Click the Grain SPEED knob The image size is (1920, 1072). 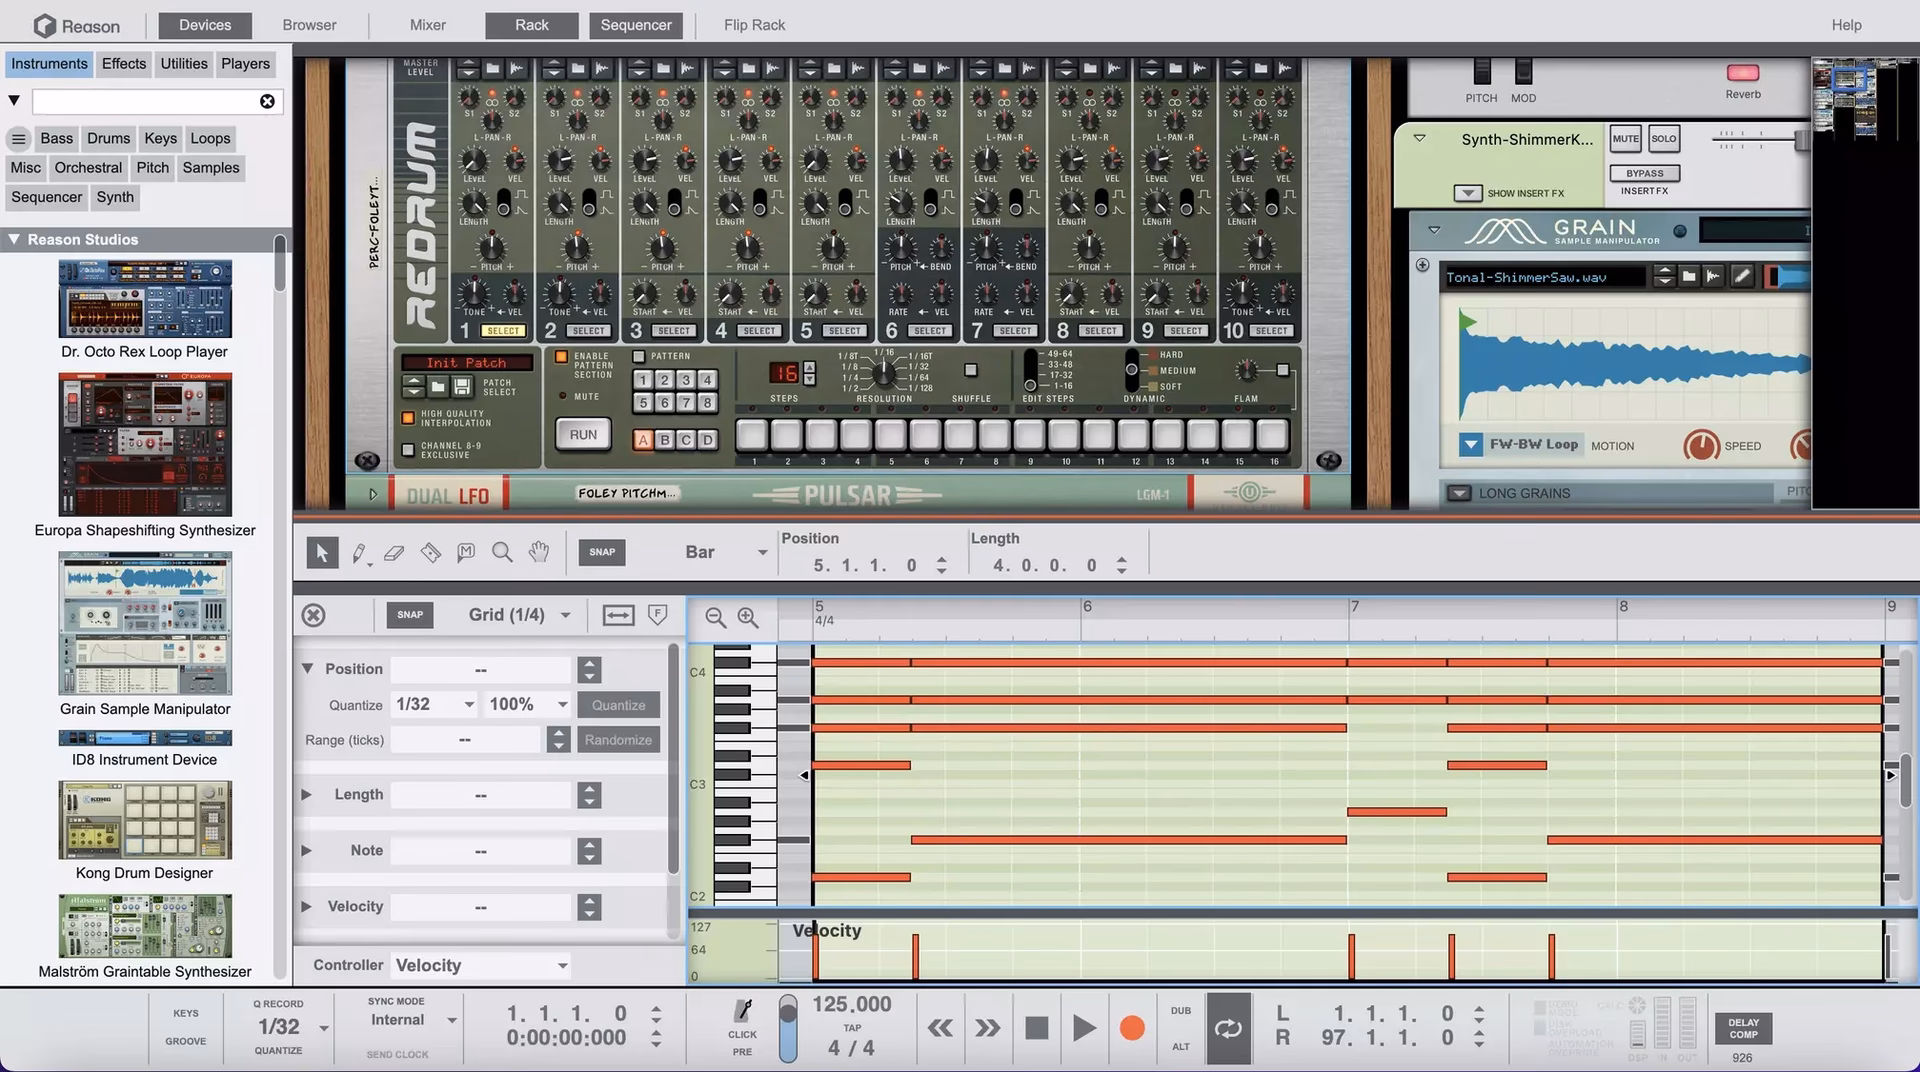1701,445
